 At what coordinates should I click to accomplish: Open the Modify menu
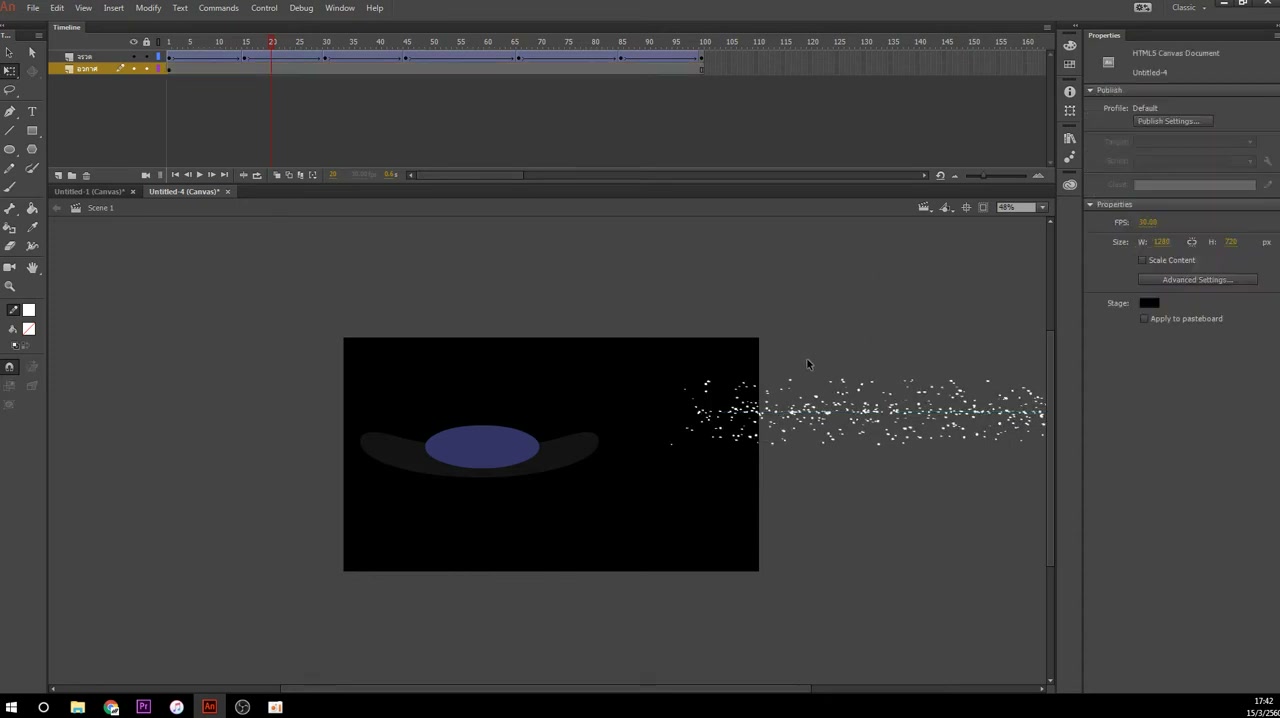click(x=148, y=8)
